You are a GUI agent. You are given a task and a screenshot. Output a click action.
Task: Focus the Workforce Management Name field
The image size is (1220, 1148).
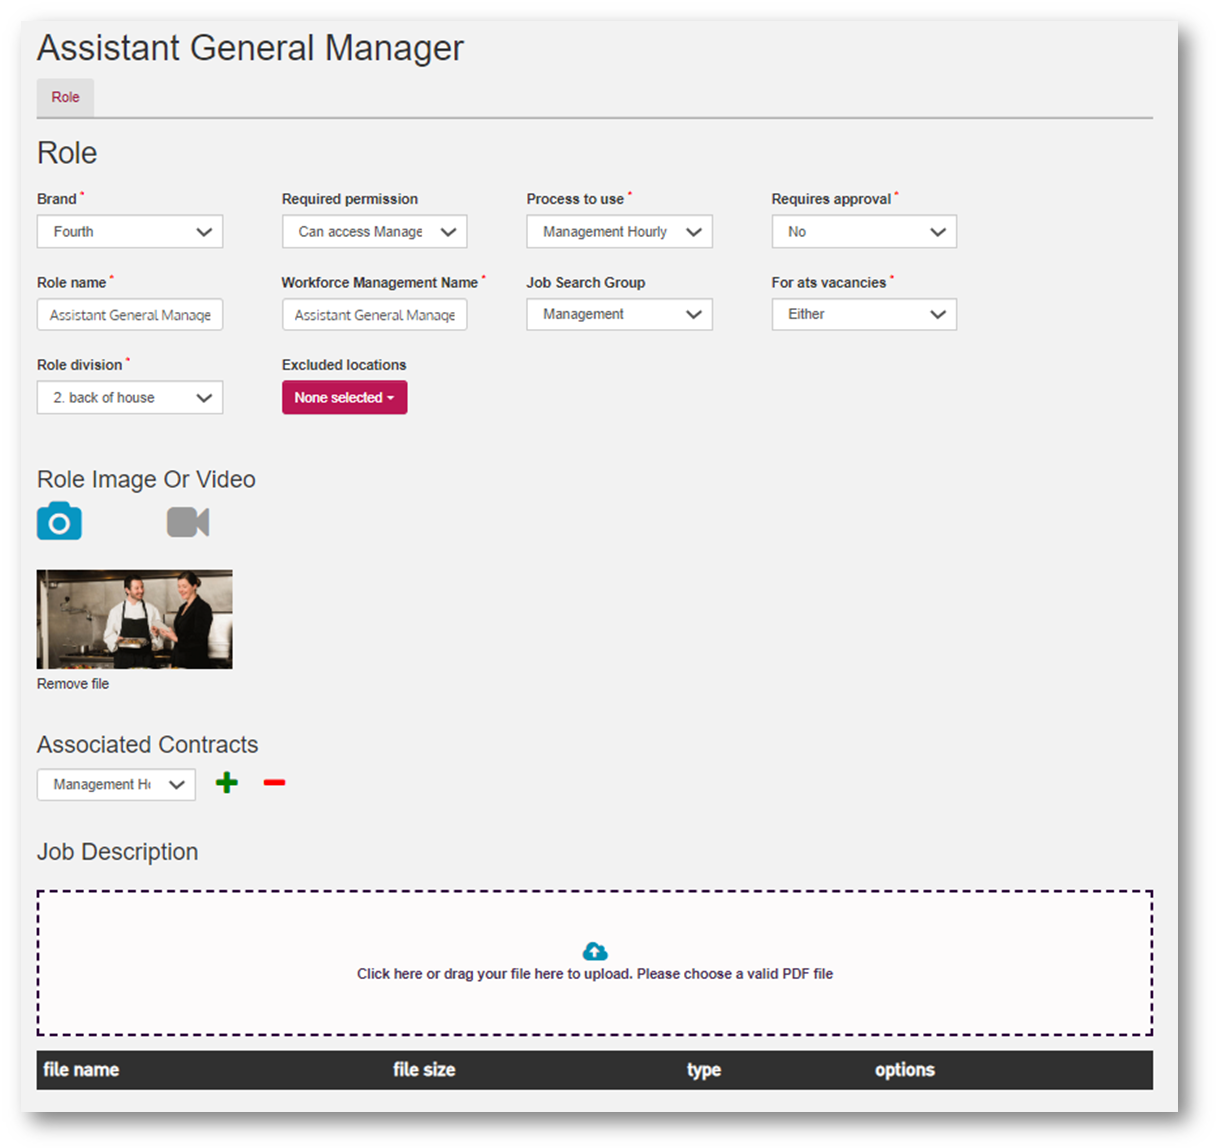[374, 315]
